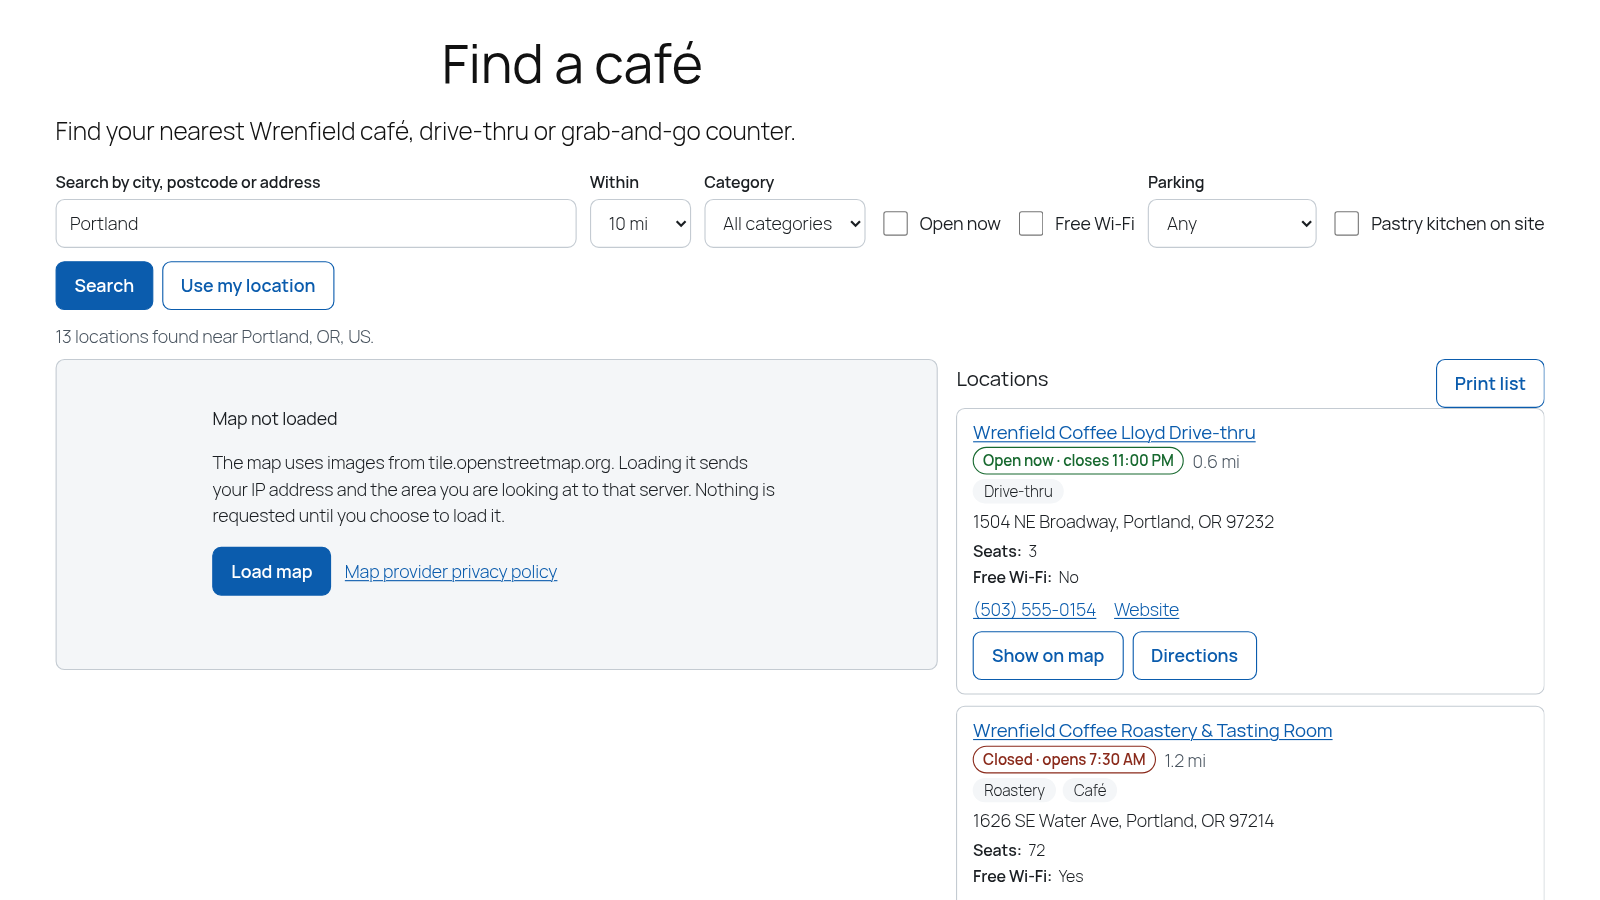
Task: Show Lloyd Drive-thru on map
Action: (x=1048, y=656)
